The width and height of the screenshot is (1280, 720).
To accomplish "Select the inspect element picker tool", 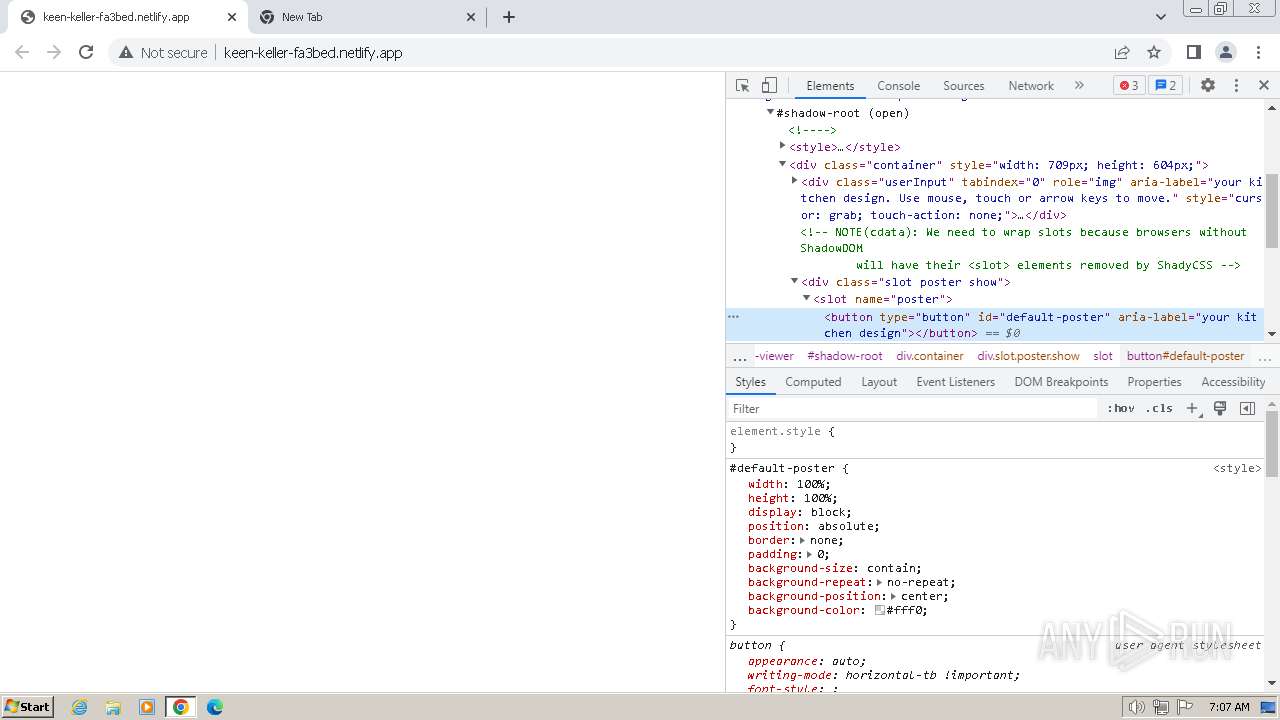I will click(x=742, y=86).
